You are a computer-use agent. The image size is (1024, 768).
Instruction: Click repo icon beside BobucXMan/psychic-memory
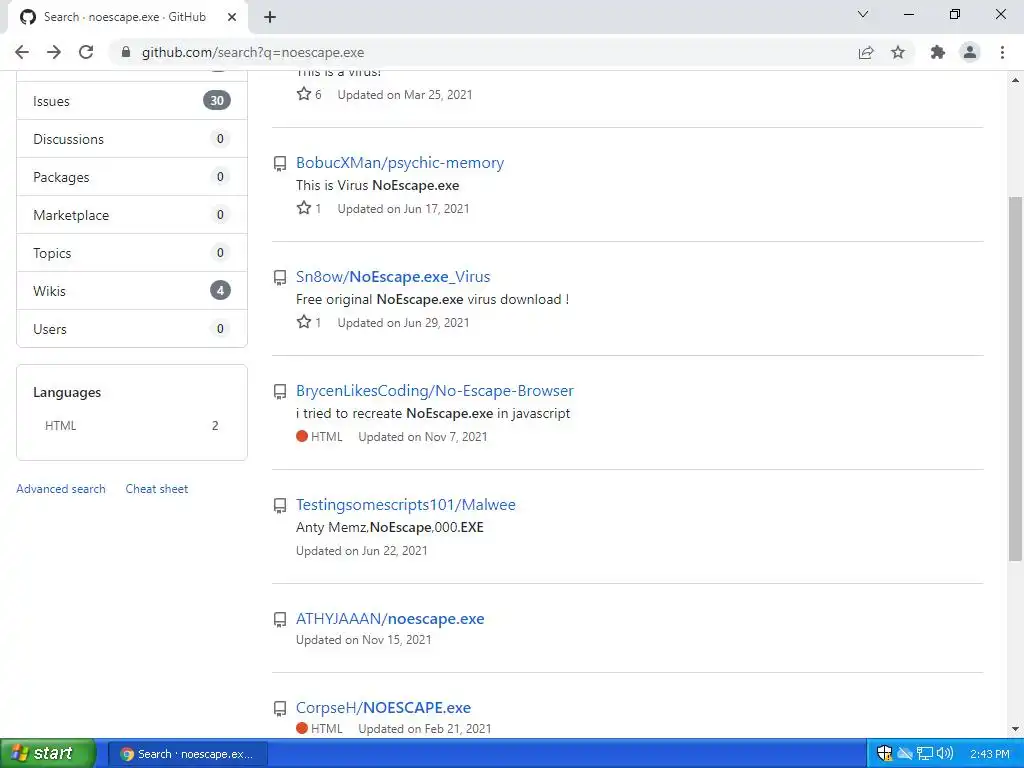pyautogui.click(x=280, y=164)
